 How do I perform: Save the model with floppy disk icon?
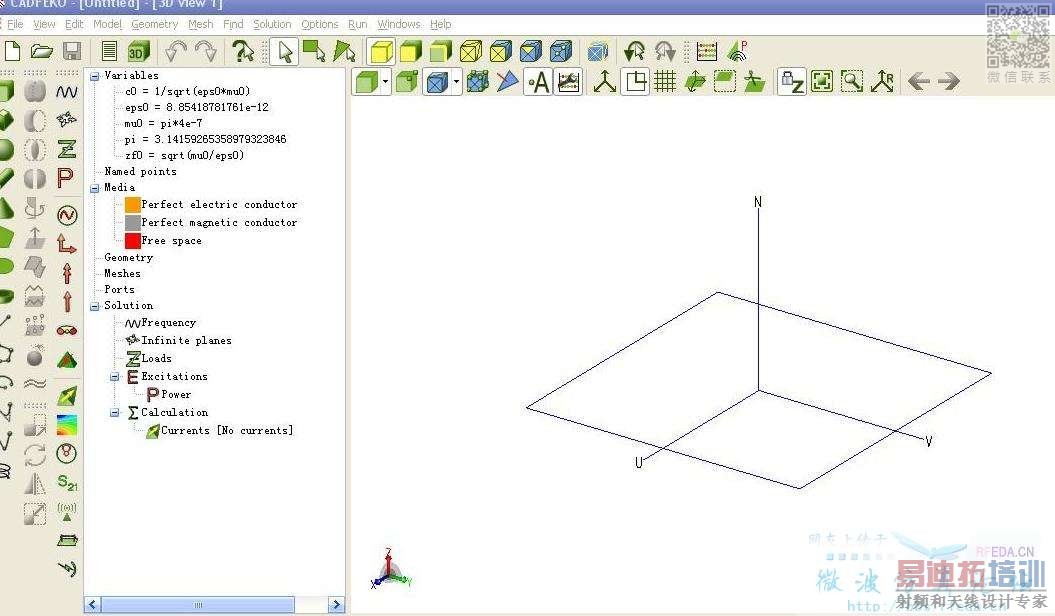click(x=71, y=51)
